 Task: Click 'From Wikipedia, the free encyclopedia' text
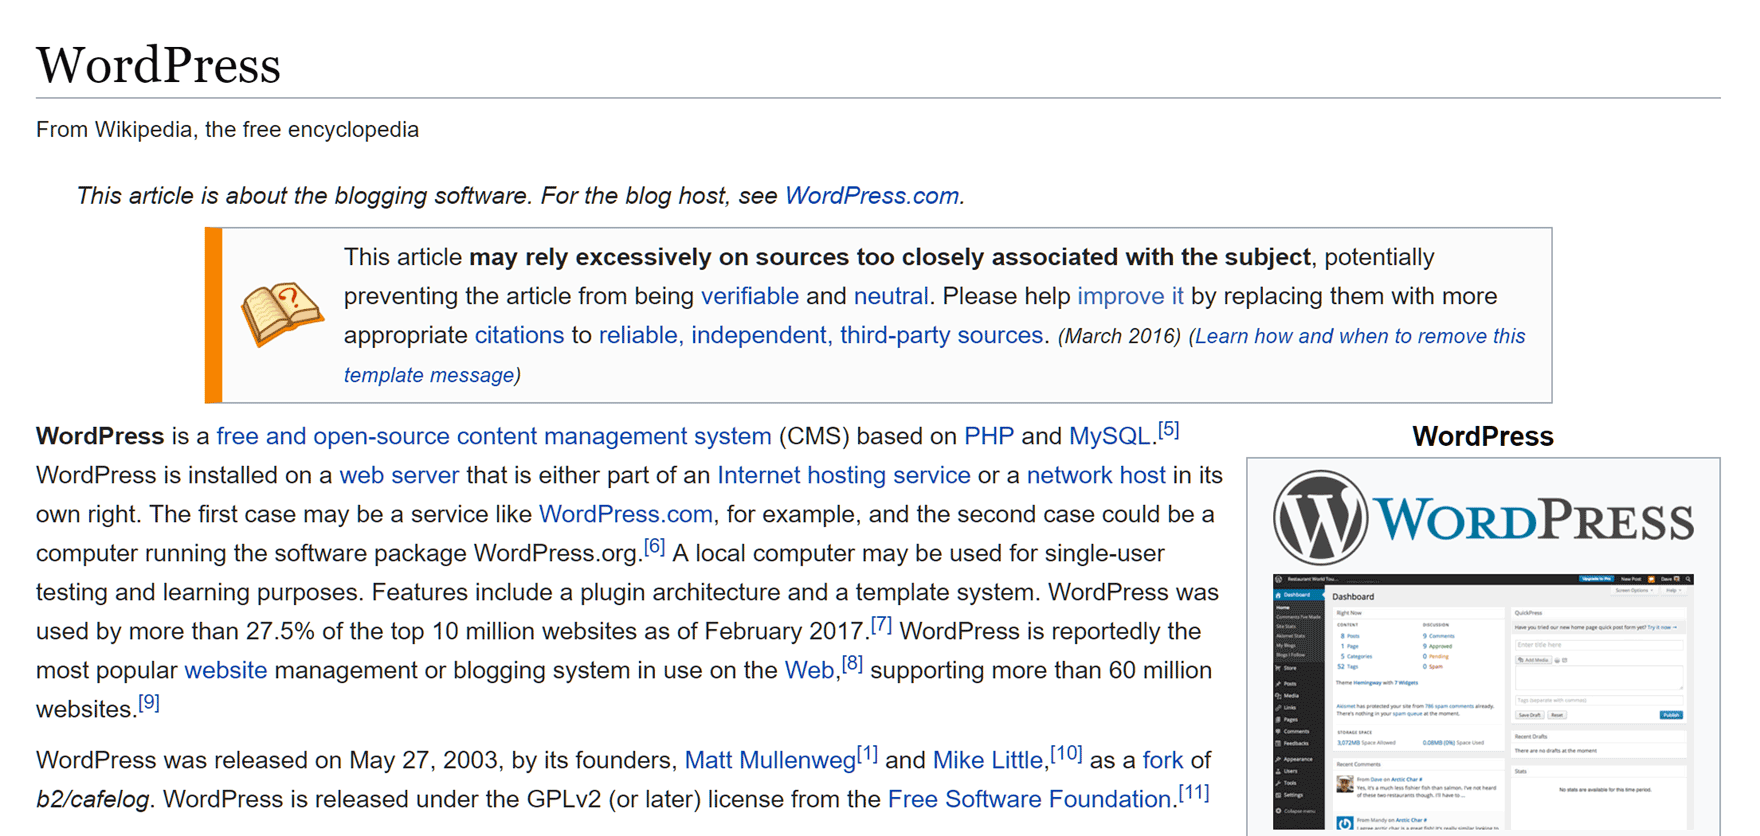[227, 130]
